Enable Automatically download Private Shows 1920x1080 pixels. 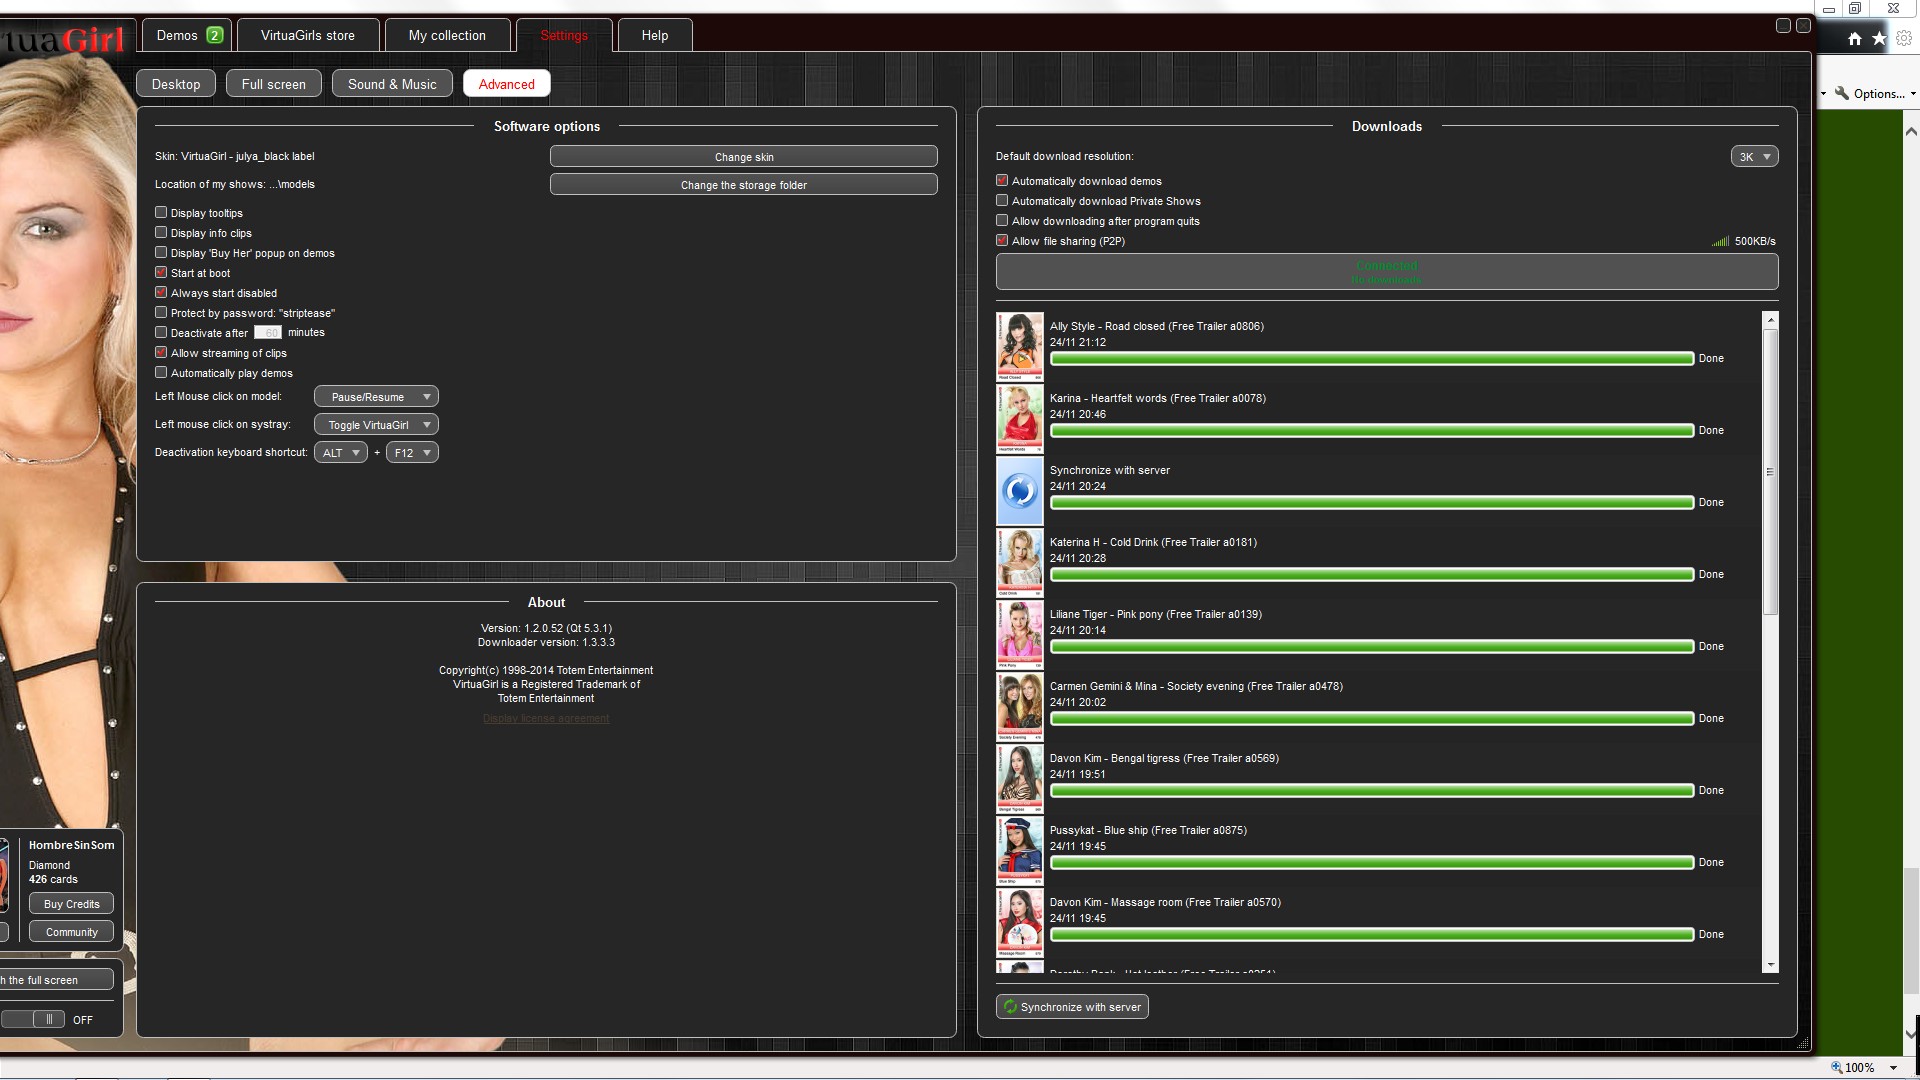click(1002, 200)
